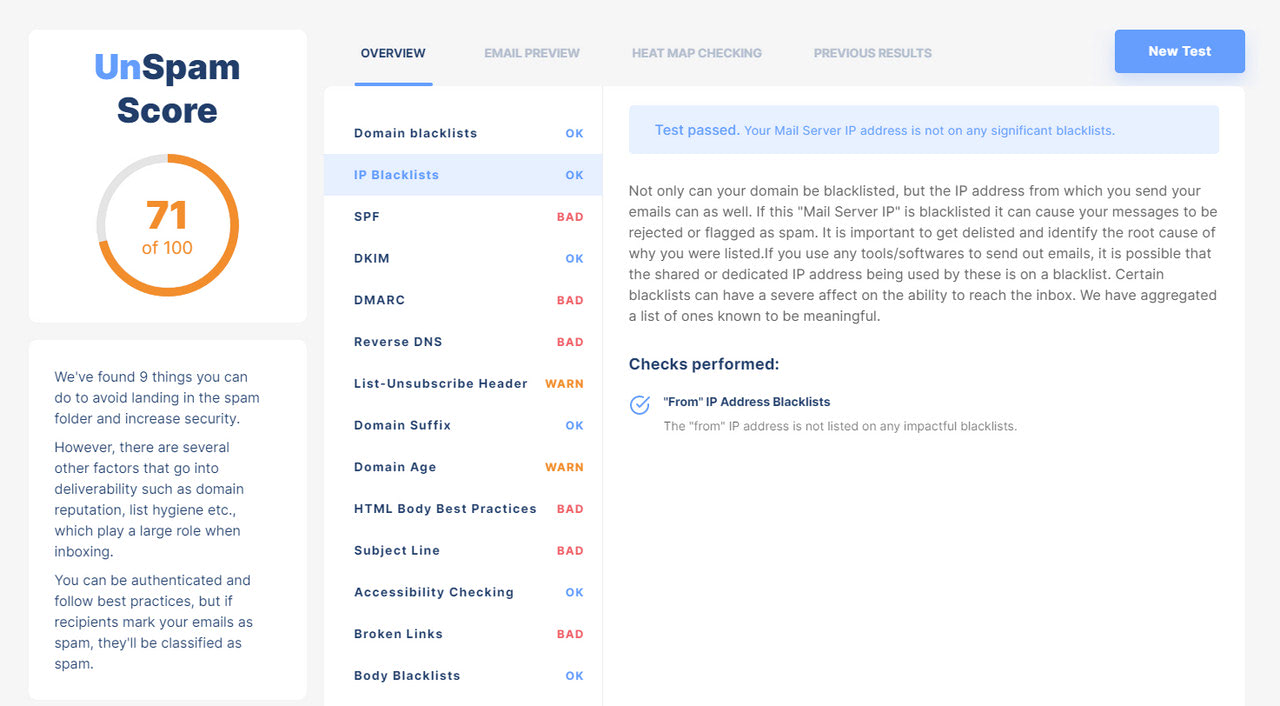
Task: Open the Domain blacklists check
Action: coord(463,133)
